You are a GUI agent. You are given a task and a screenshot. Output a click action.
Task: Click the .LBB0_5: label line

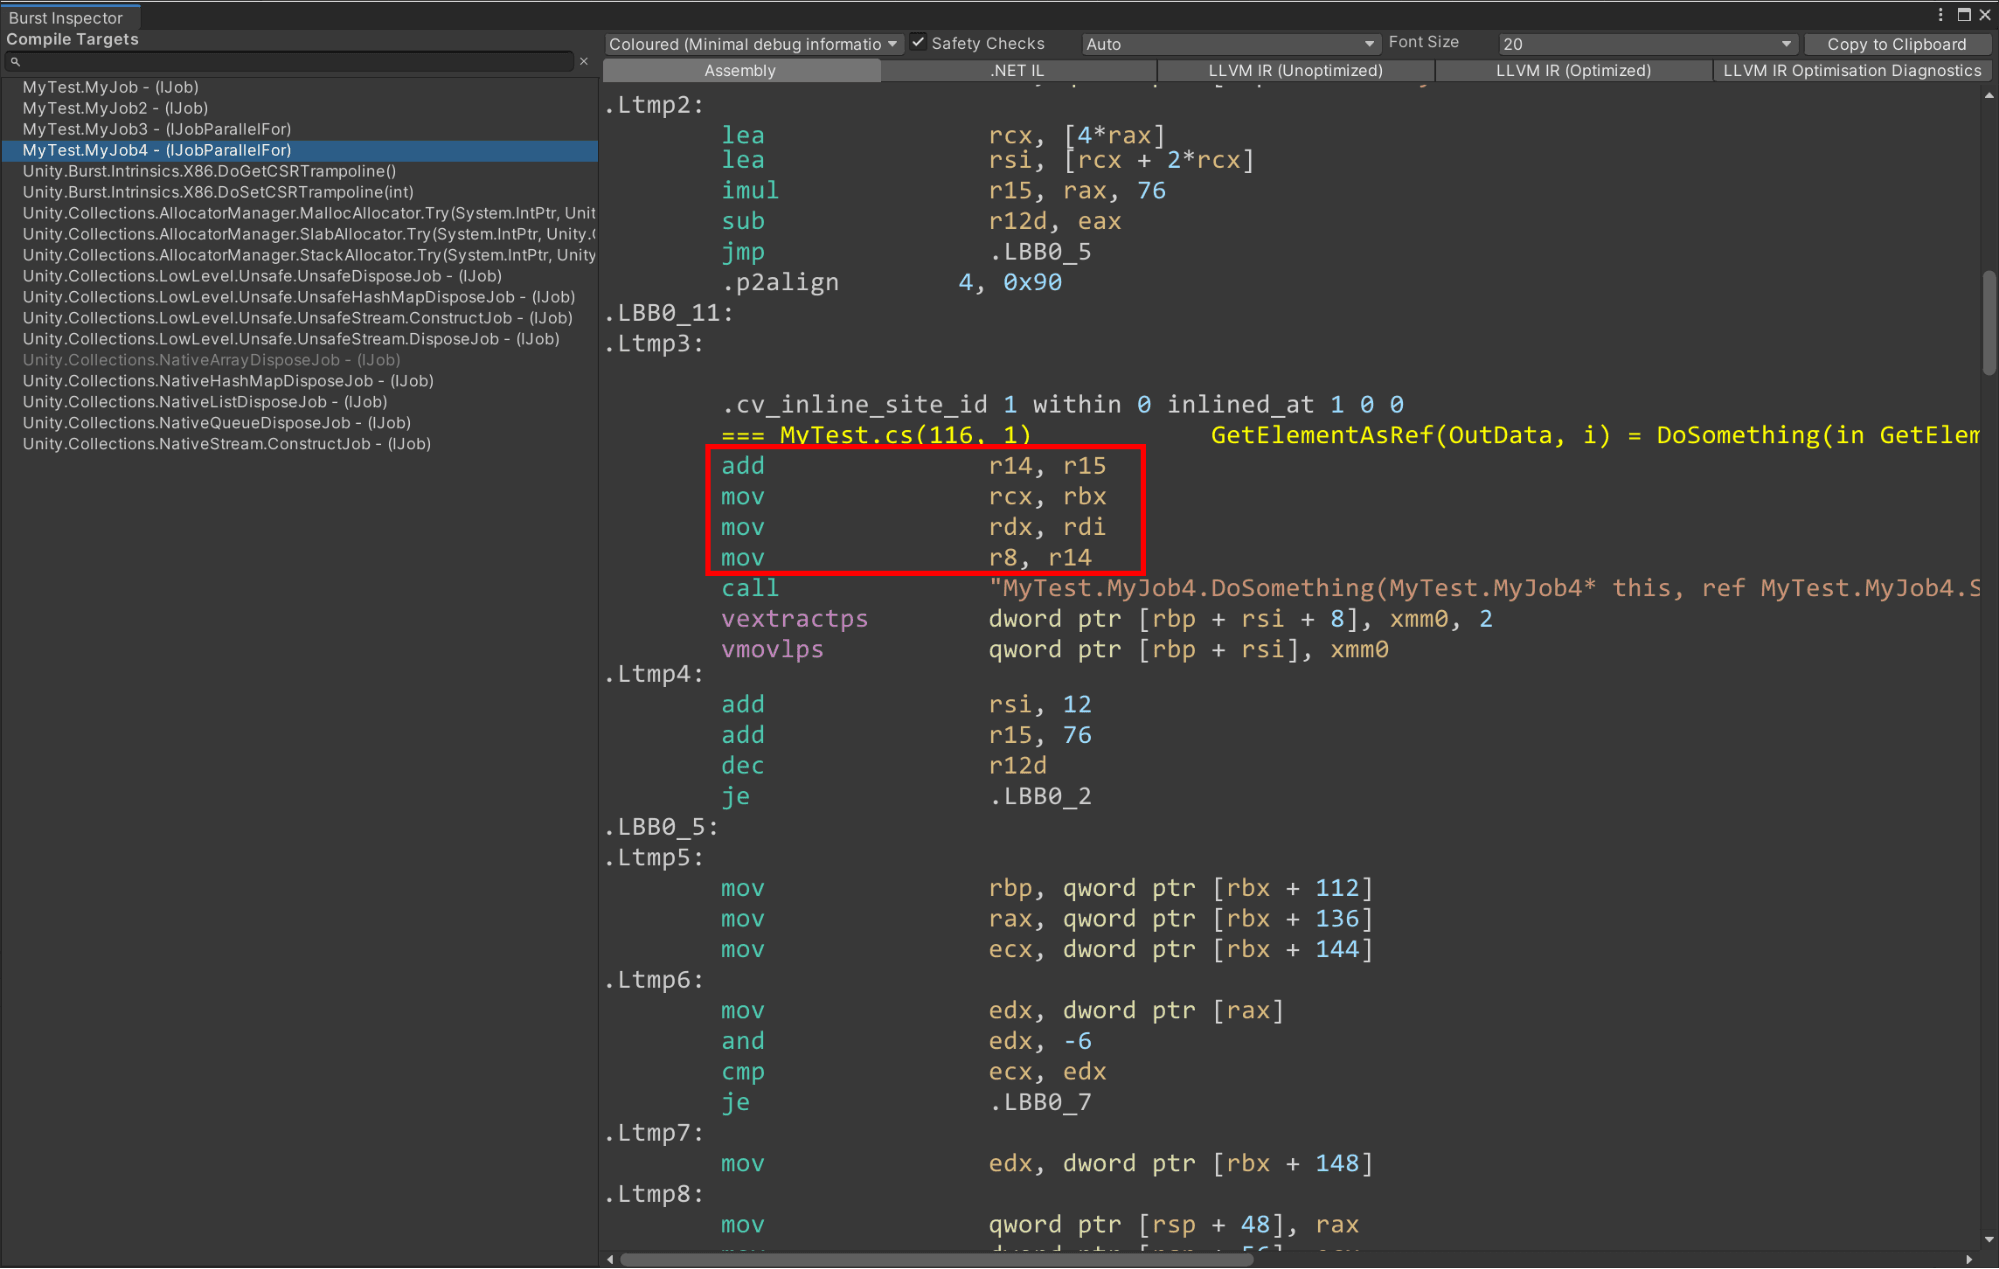point(661,827)
